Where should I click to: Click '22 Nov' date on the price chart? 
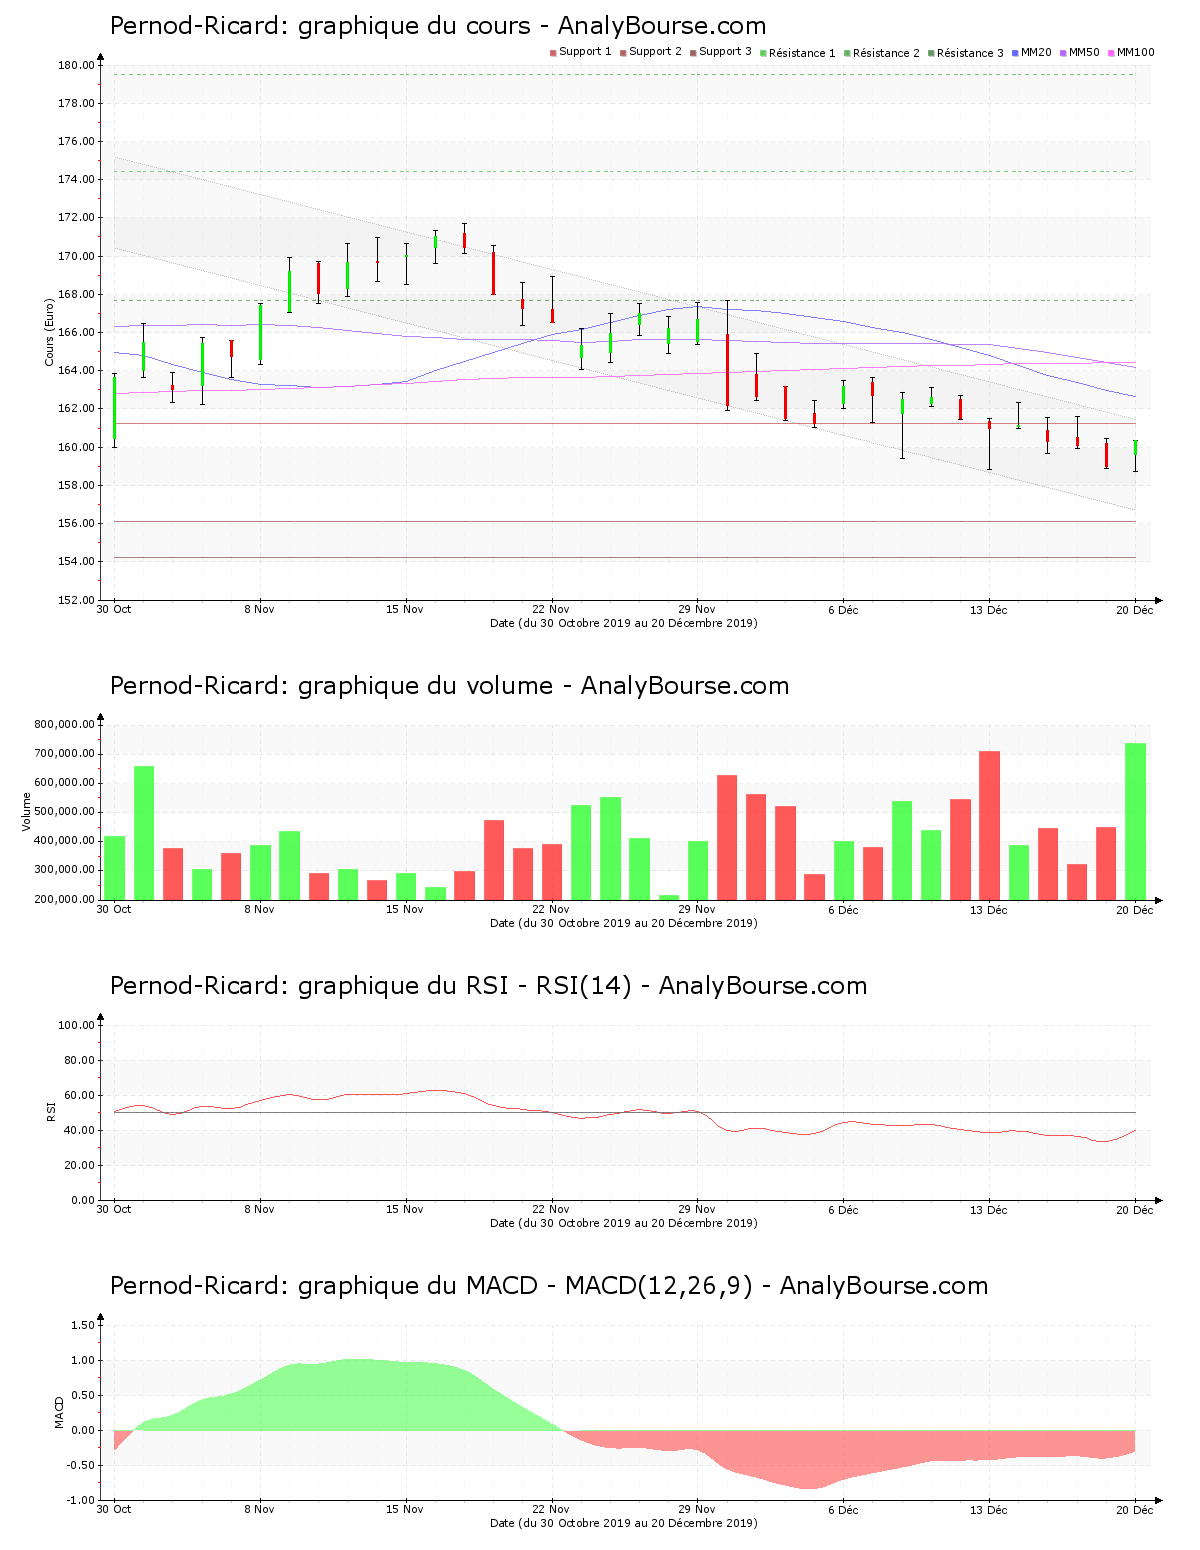(x=551, y=609)
